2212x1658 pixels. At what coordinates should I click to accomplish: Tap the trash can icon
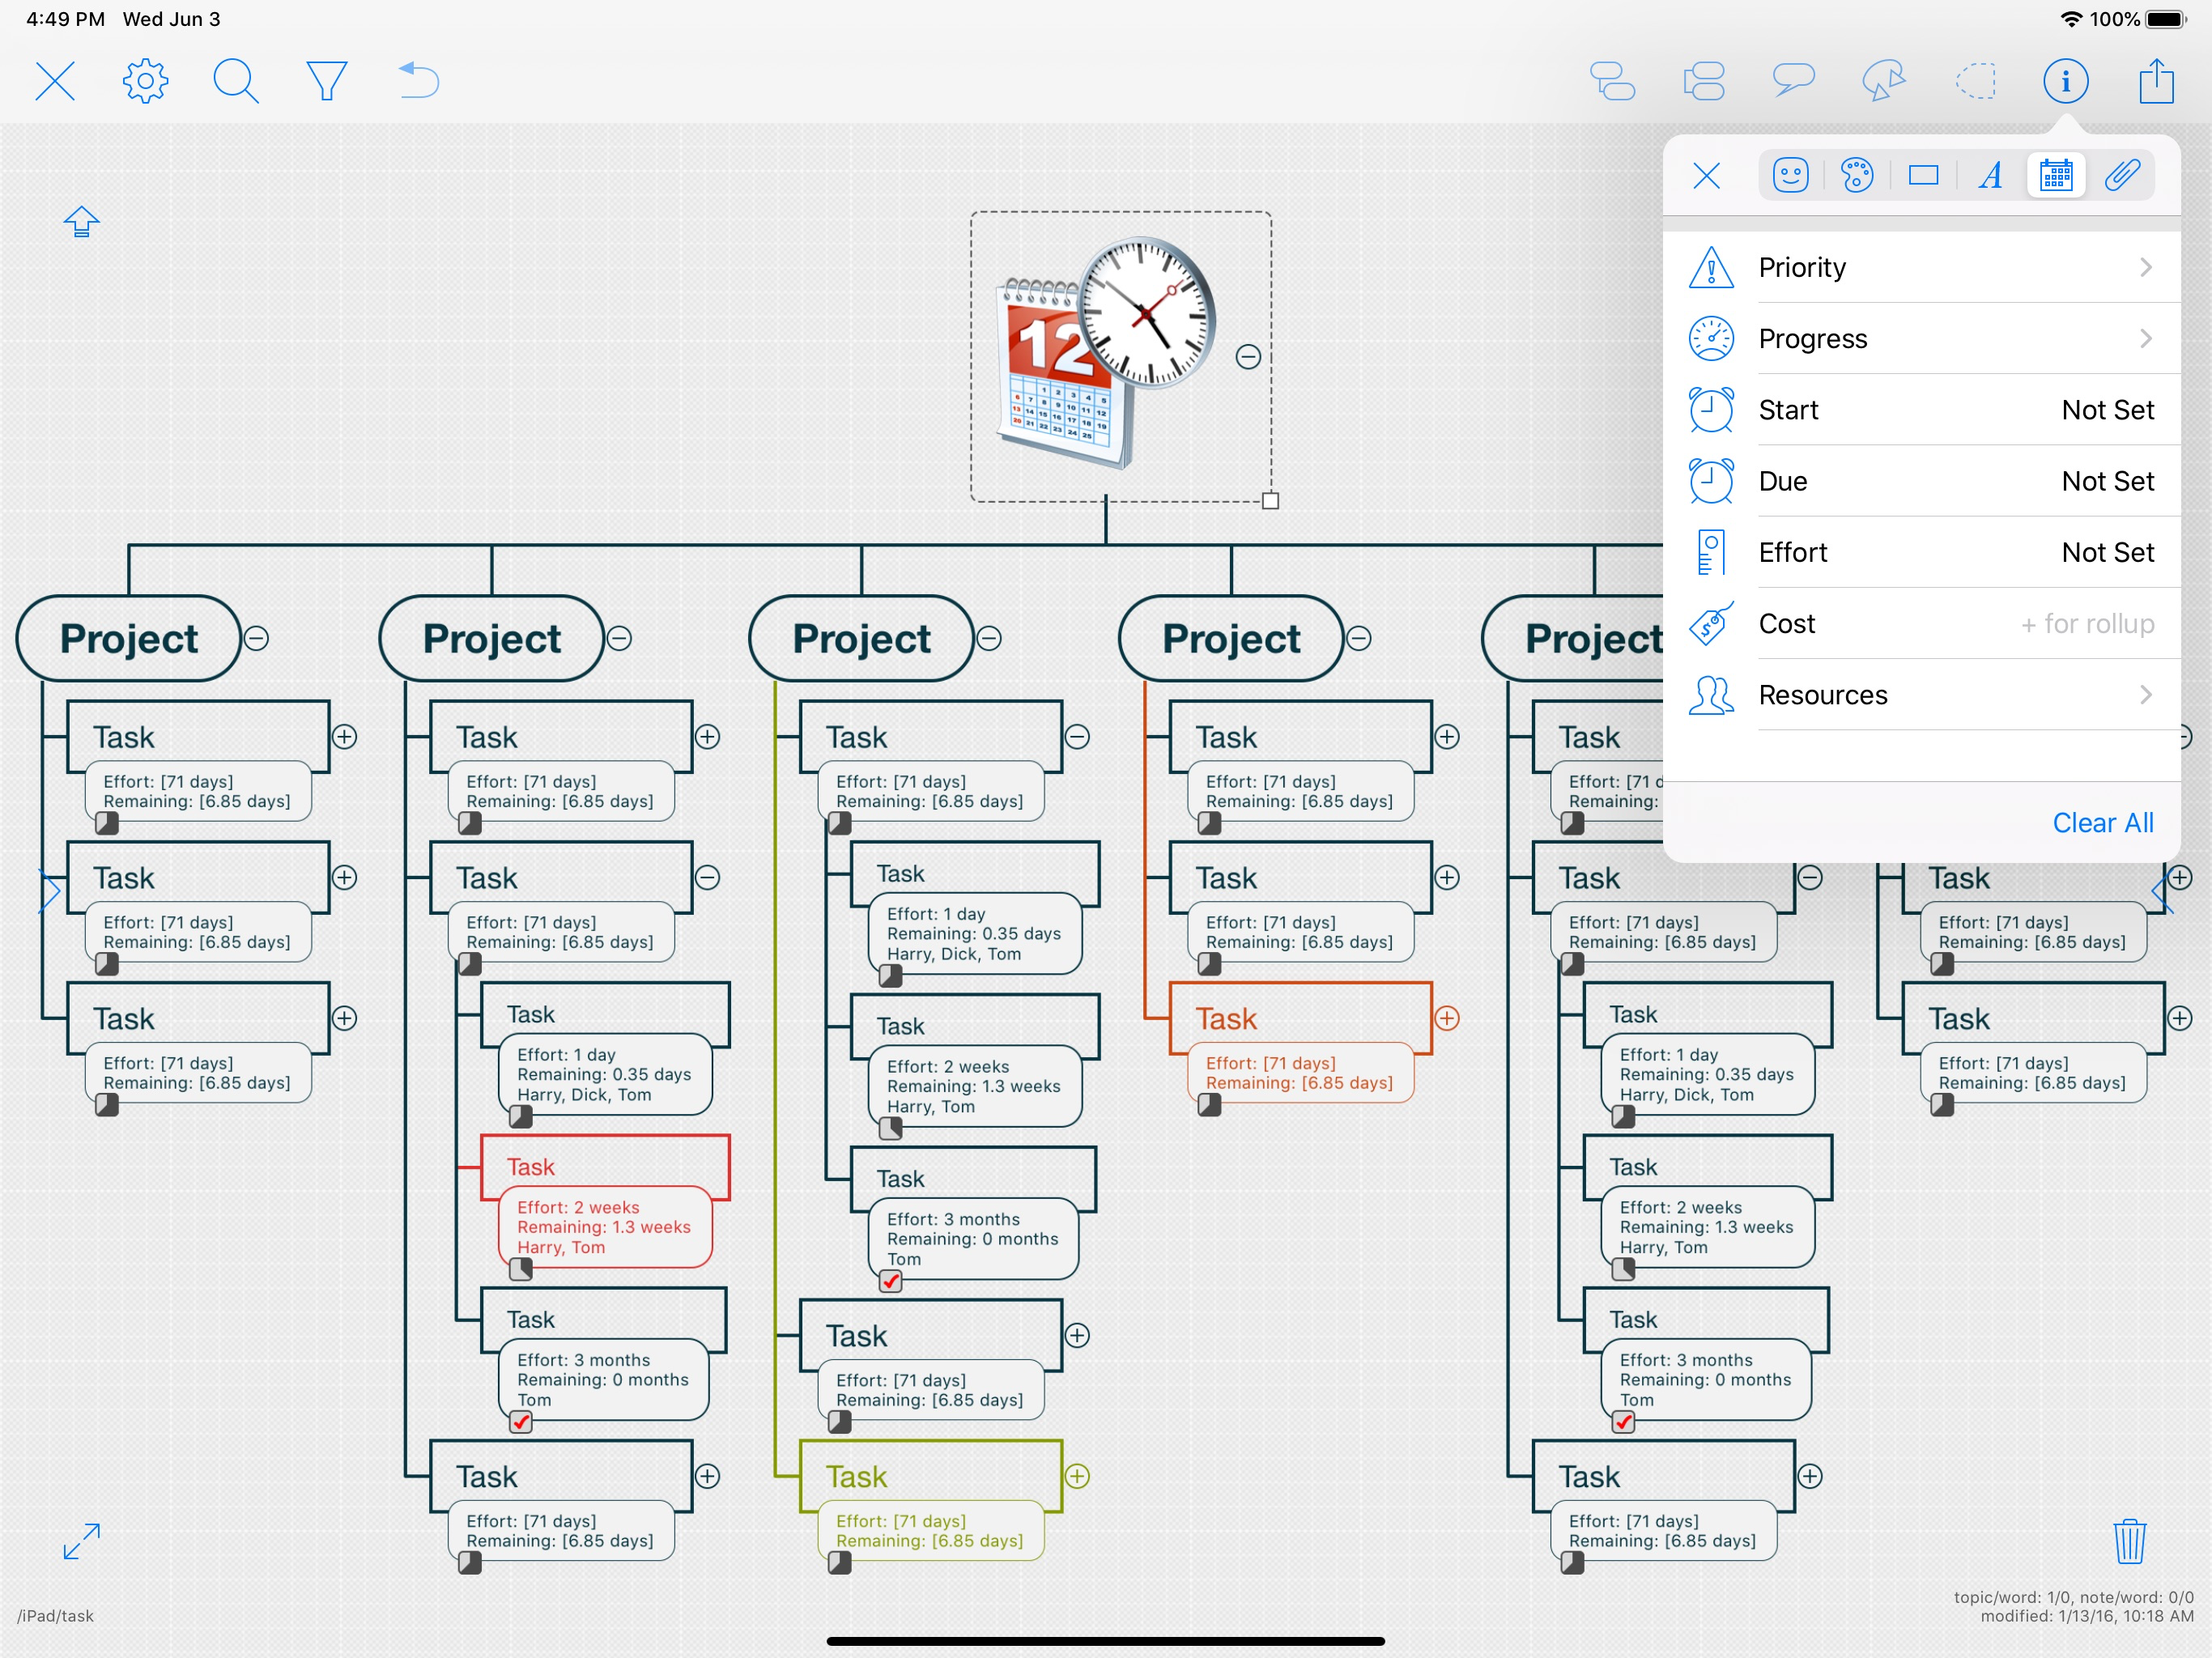[2129, 1541]
